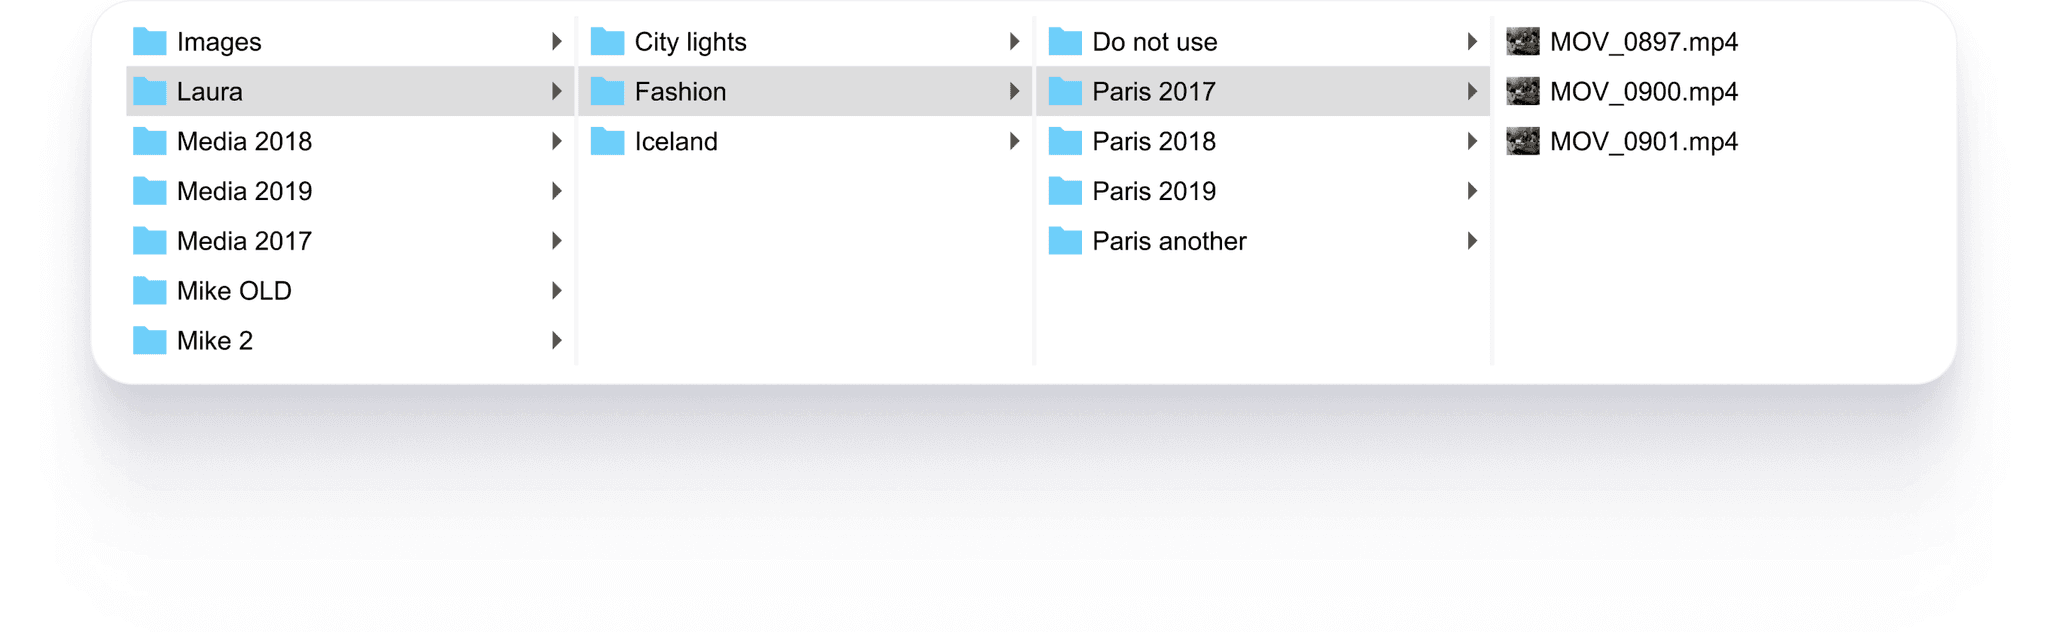The image size is (2048, 632).
Task: Select the MOV_0900.mp4 file name
Action: pyautogui.click(x=1644, y=92)
